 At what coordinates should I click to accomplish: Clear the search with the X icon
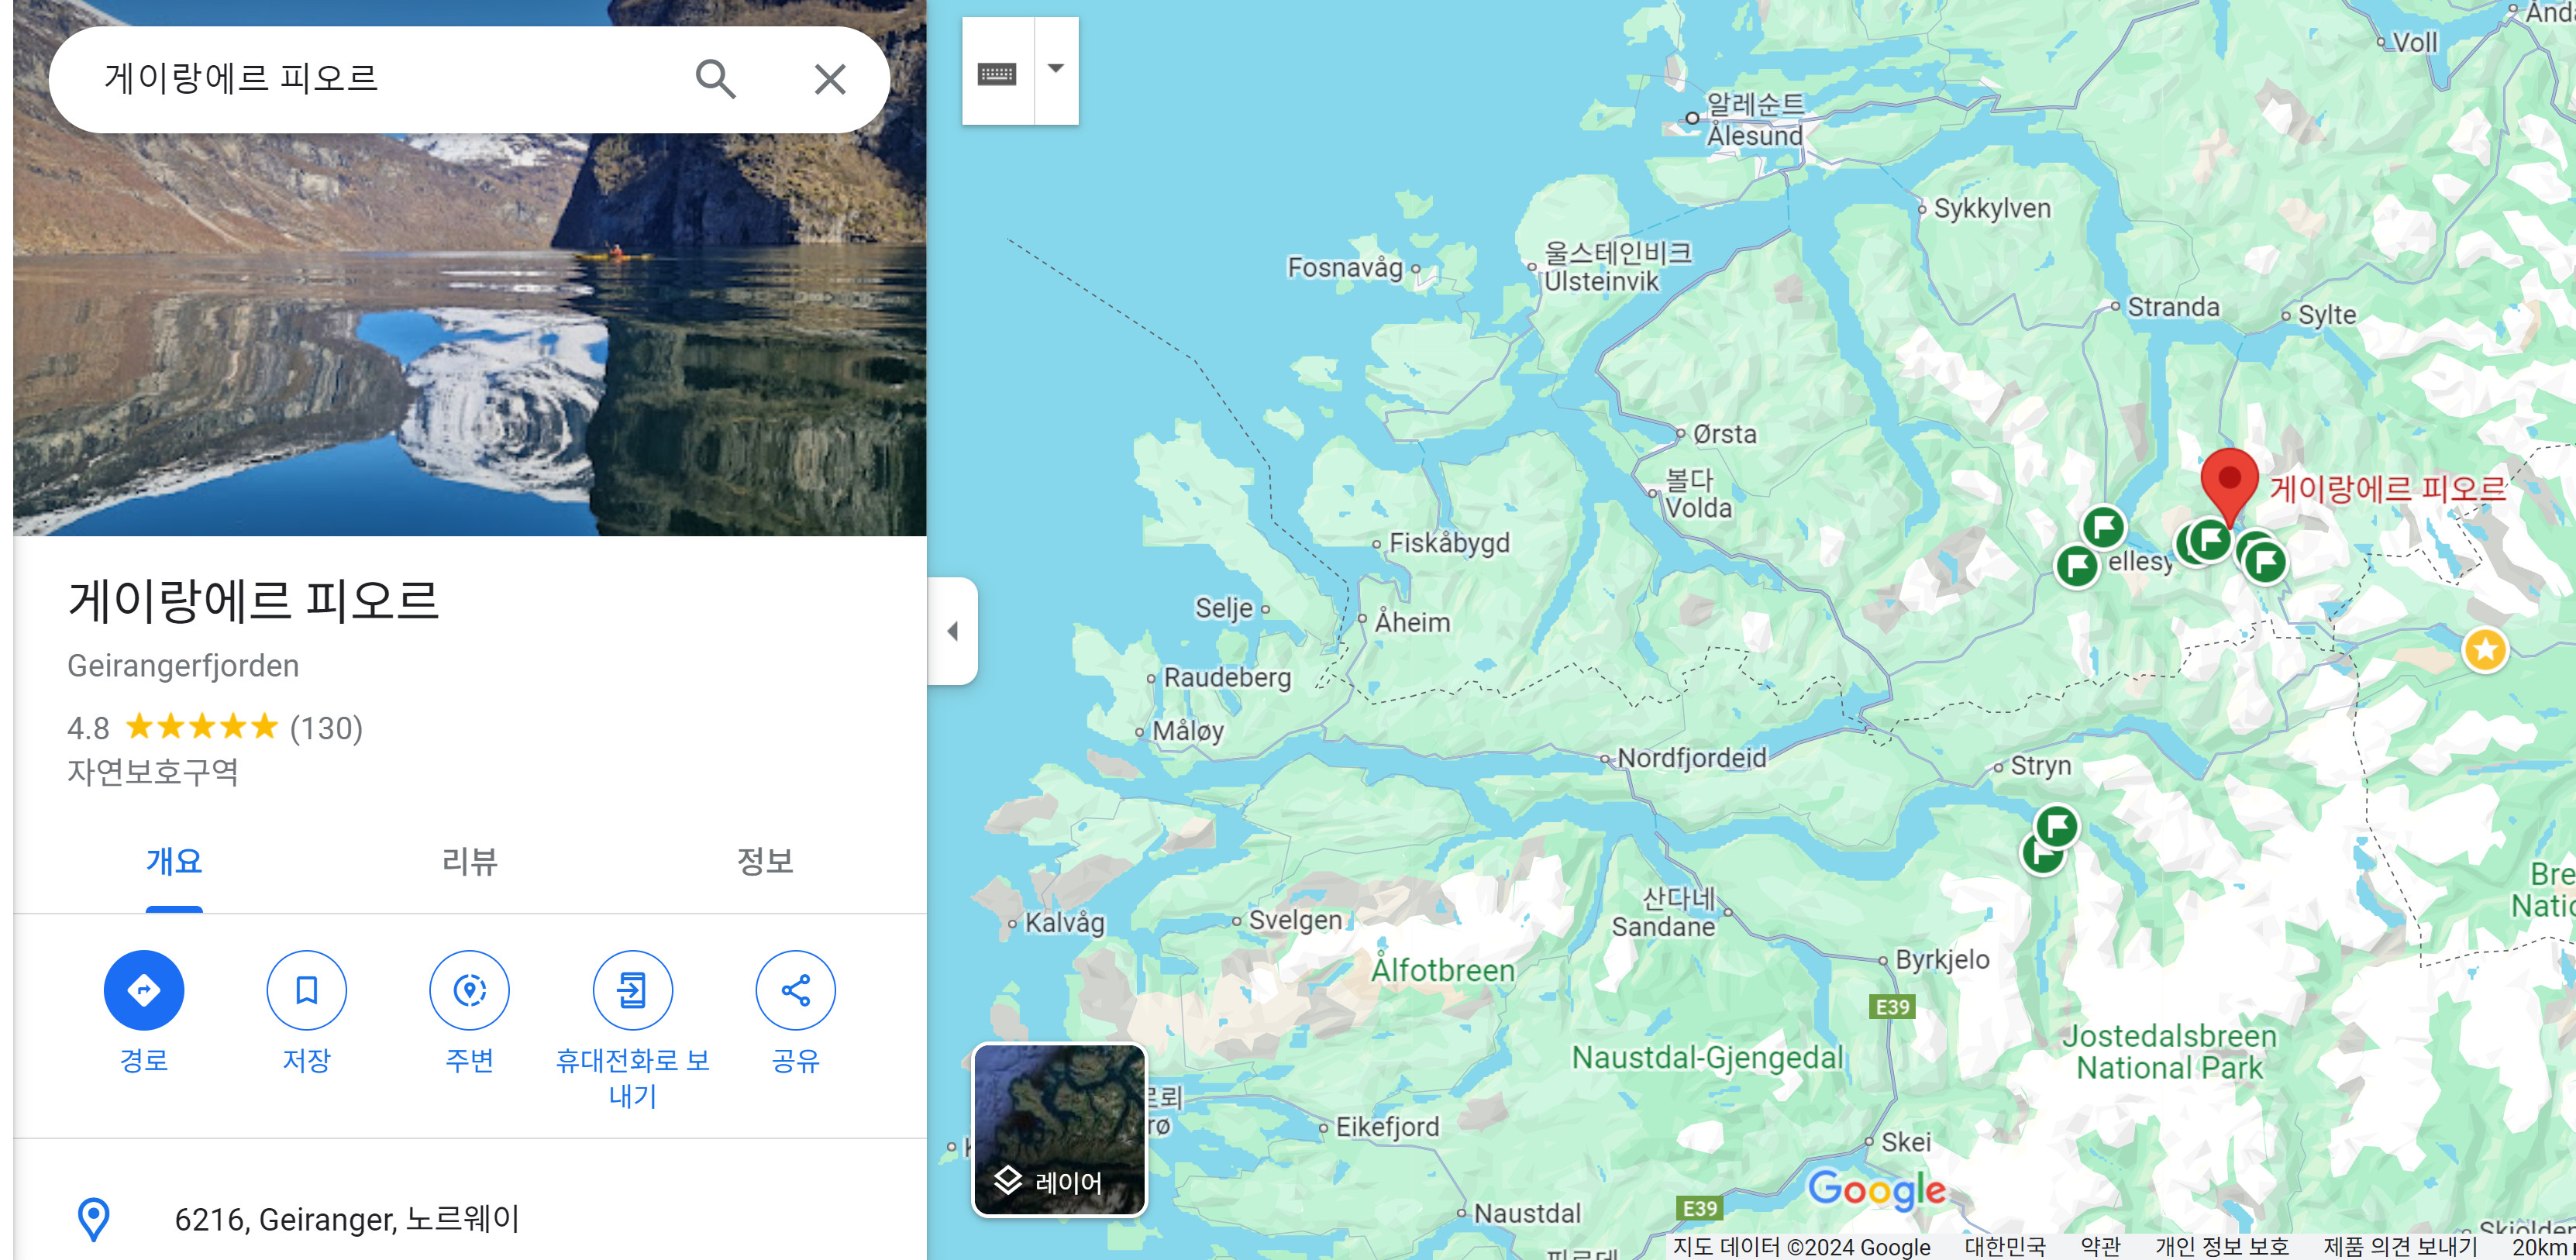pos(829,79)
